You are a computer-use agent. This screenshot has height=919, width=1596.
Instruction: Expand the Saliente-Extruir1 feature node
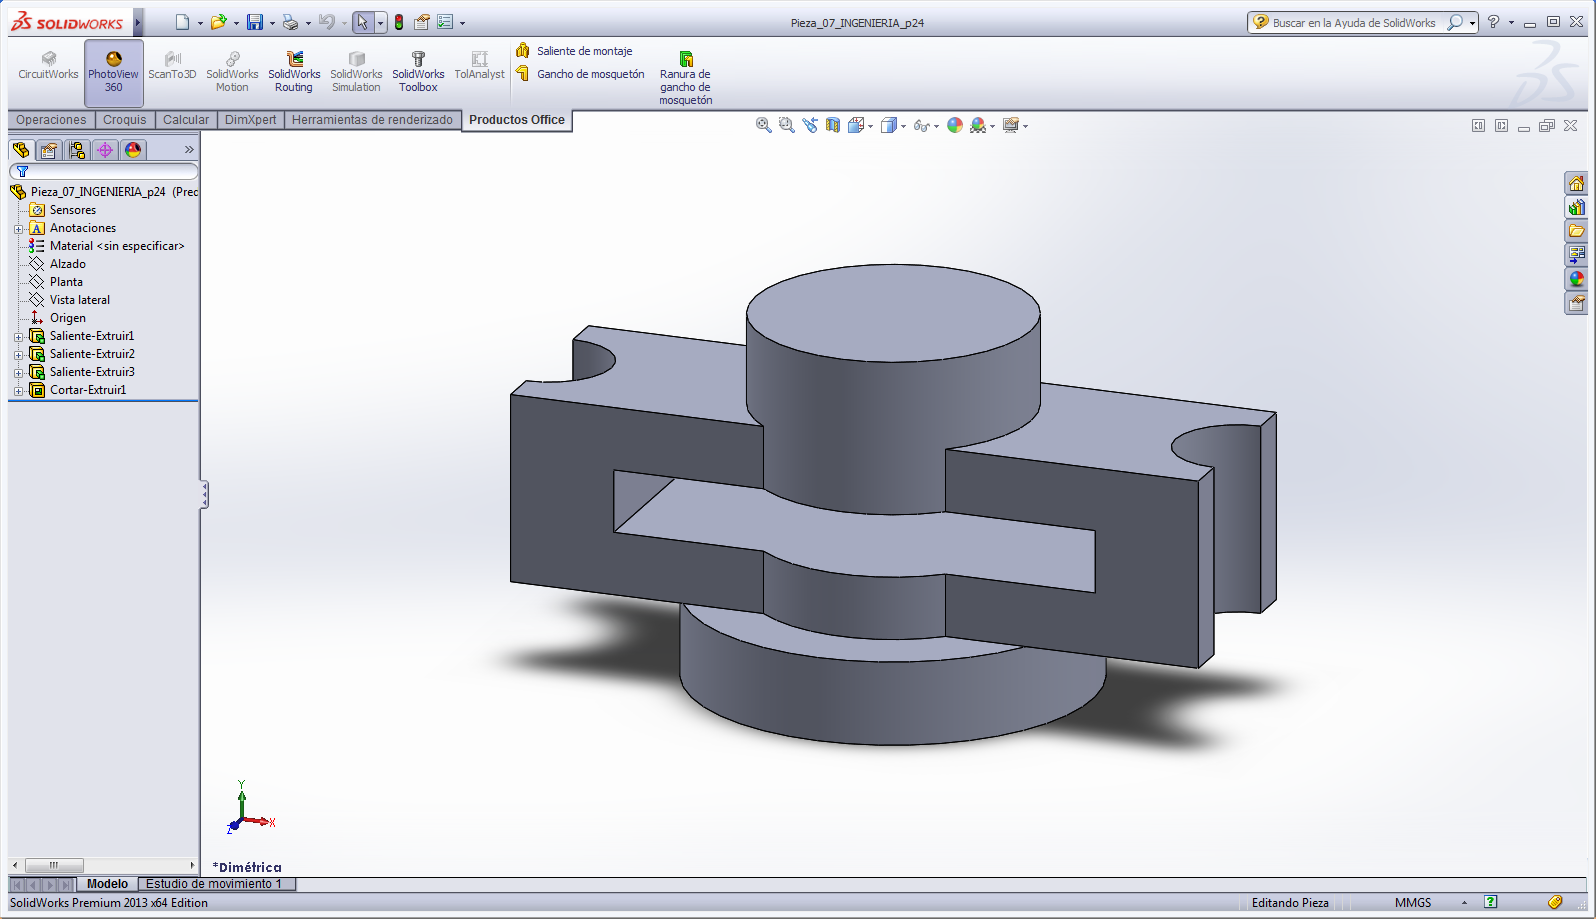pos(18,337)
